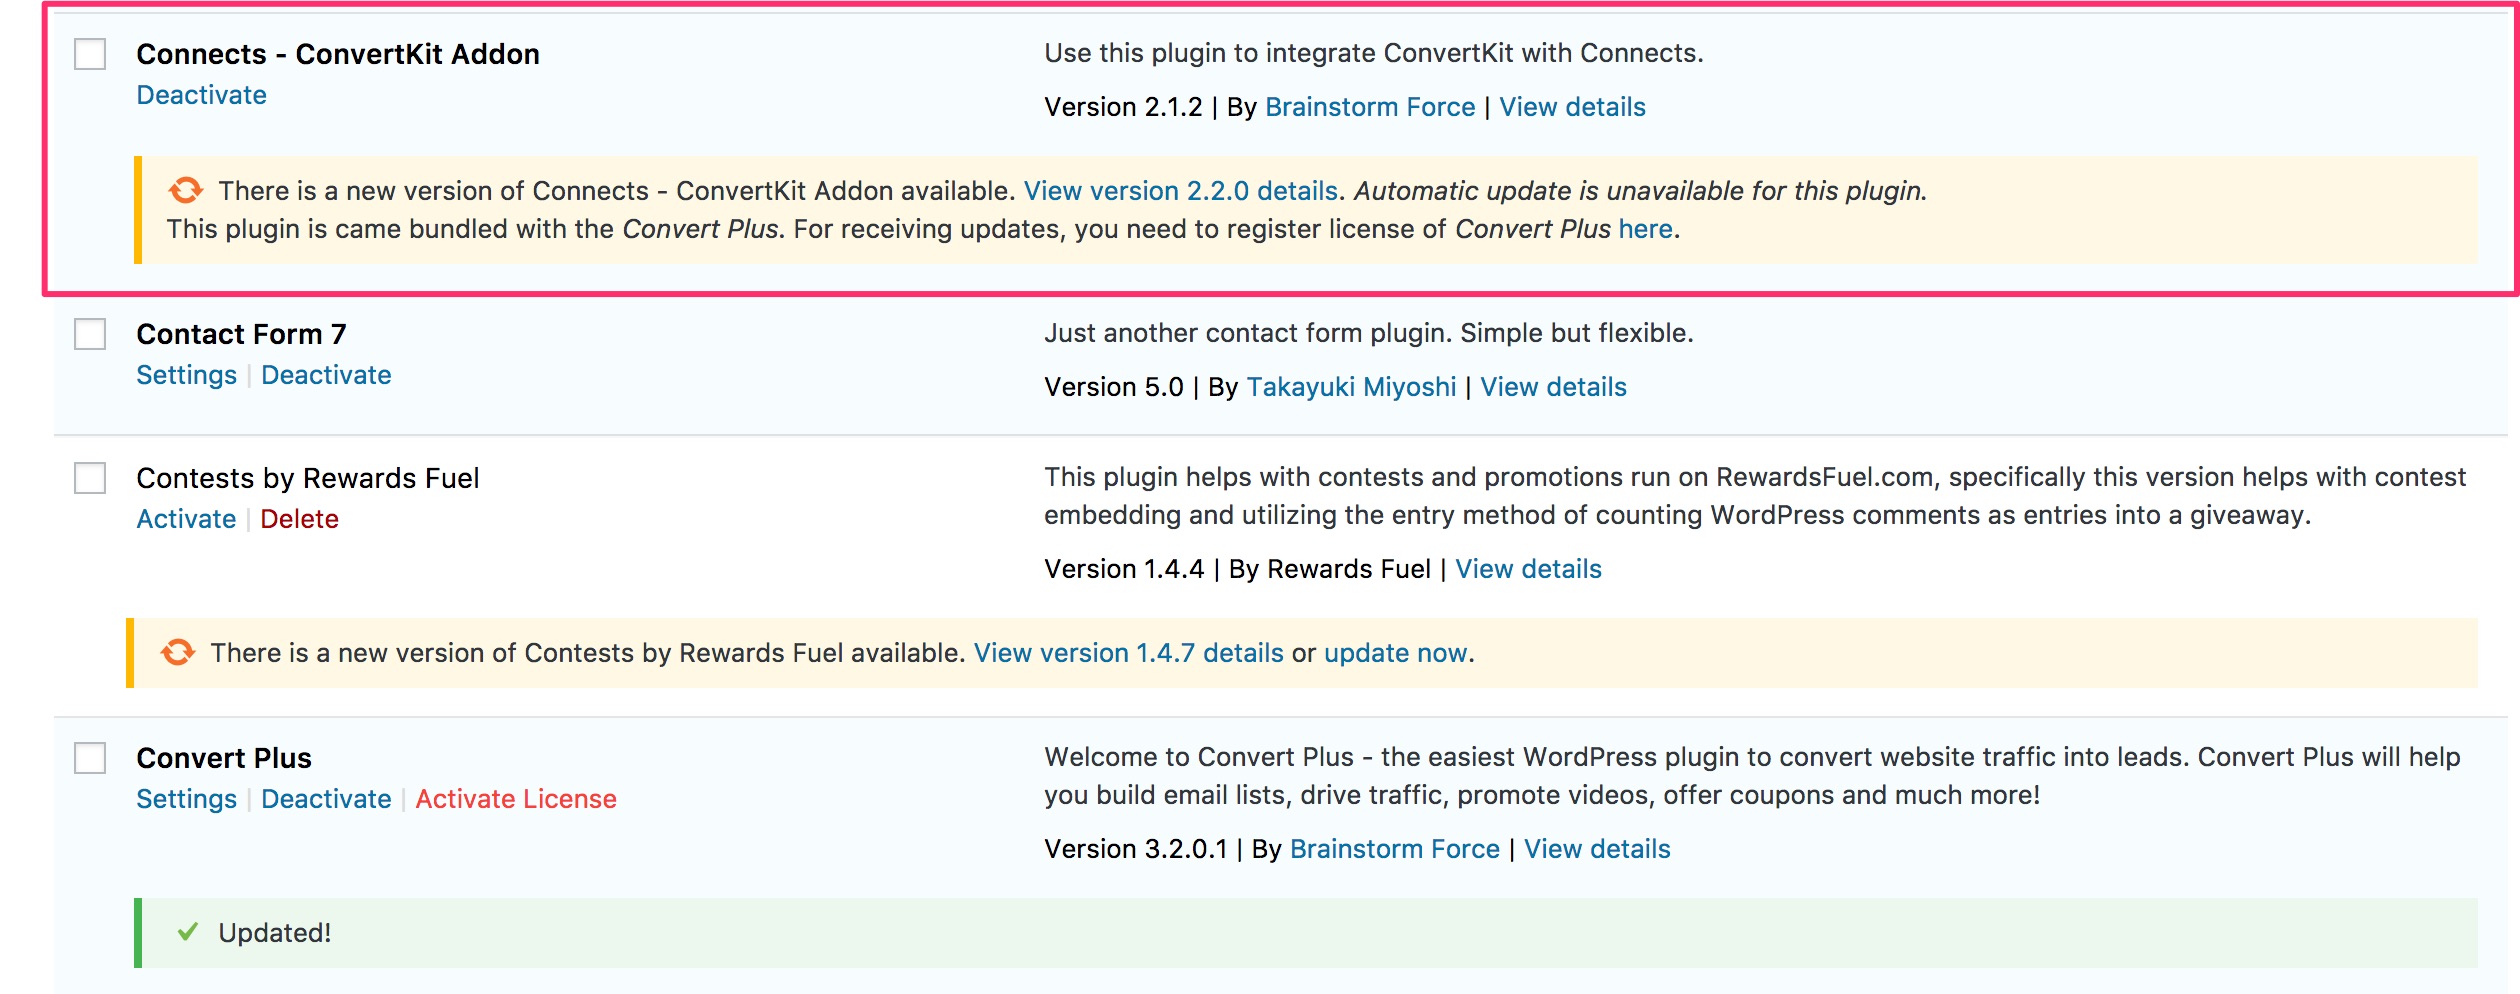Tick the Connects - ConvertKit Addon checkbox

(90, 54)
